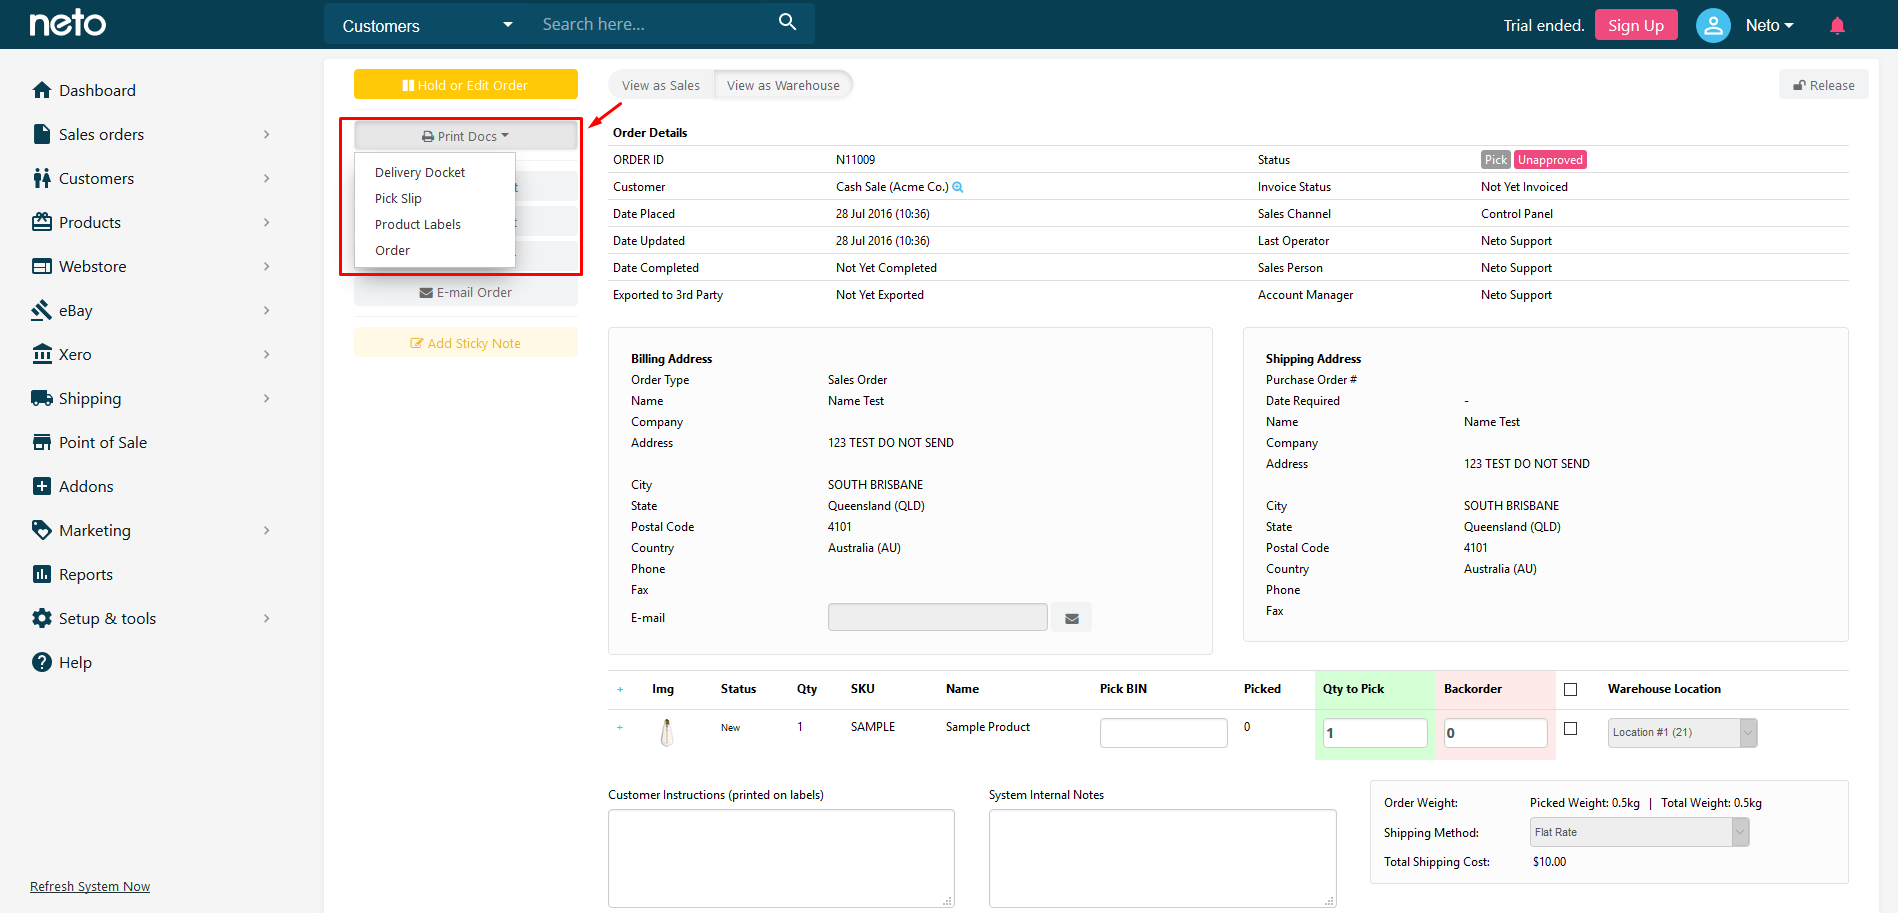Switch to View as Sales tab
This screenshot has height=913, width=1898.
[661, 85]
